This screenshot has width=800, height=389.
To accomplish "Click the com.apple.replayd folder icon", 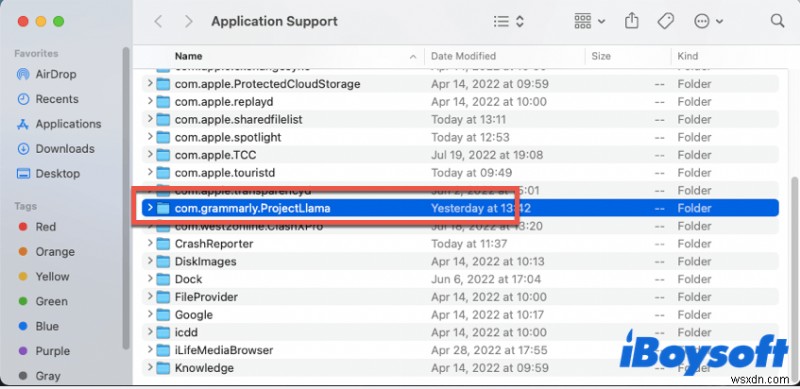I will coord(163,102).
